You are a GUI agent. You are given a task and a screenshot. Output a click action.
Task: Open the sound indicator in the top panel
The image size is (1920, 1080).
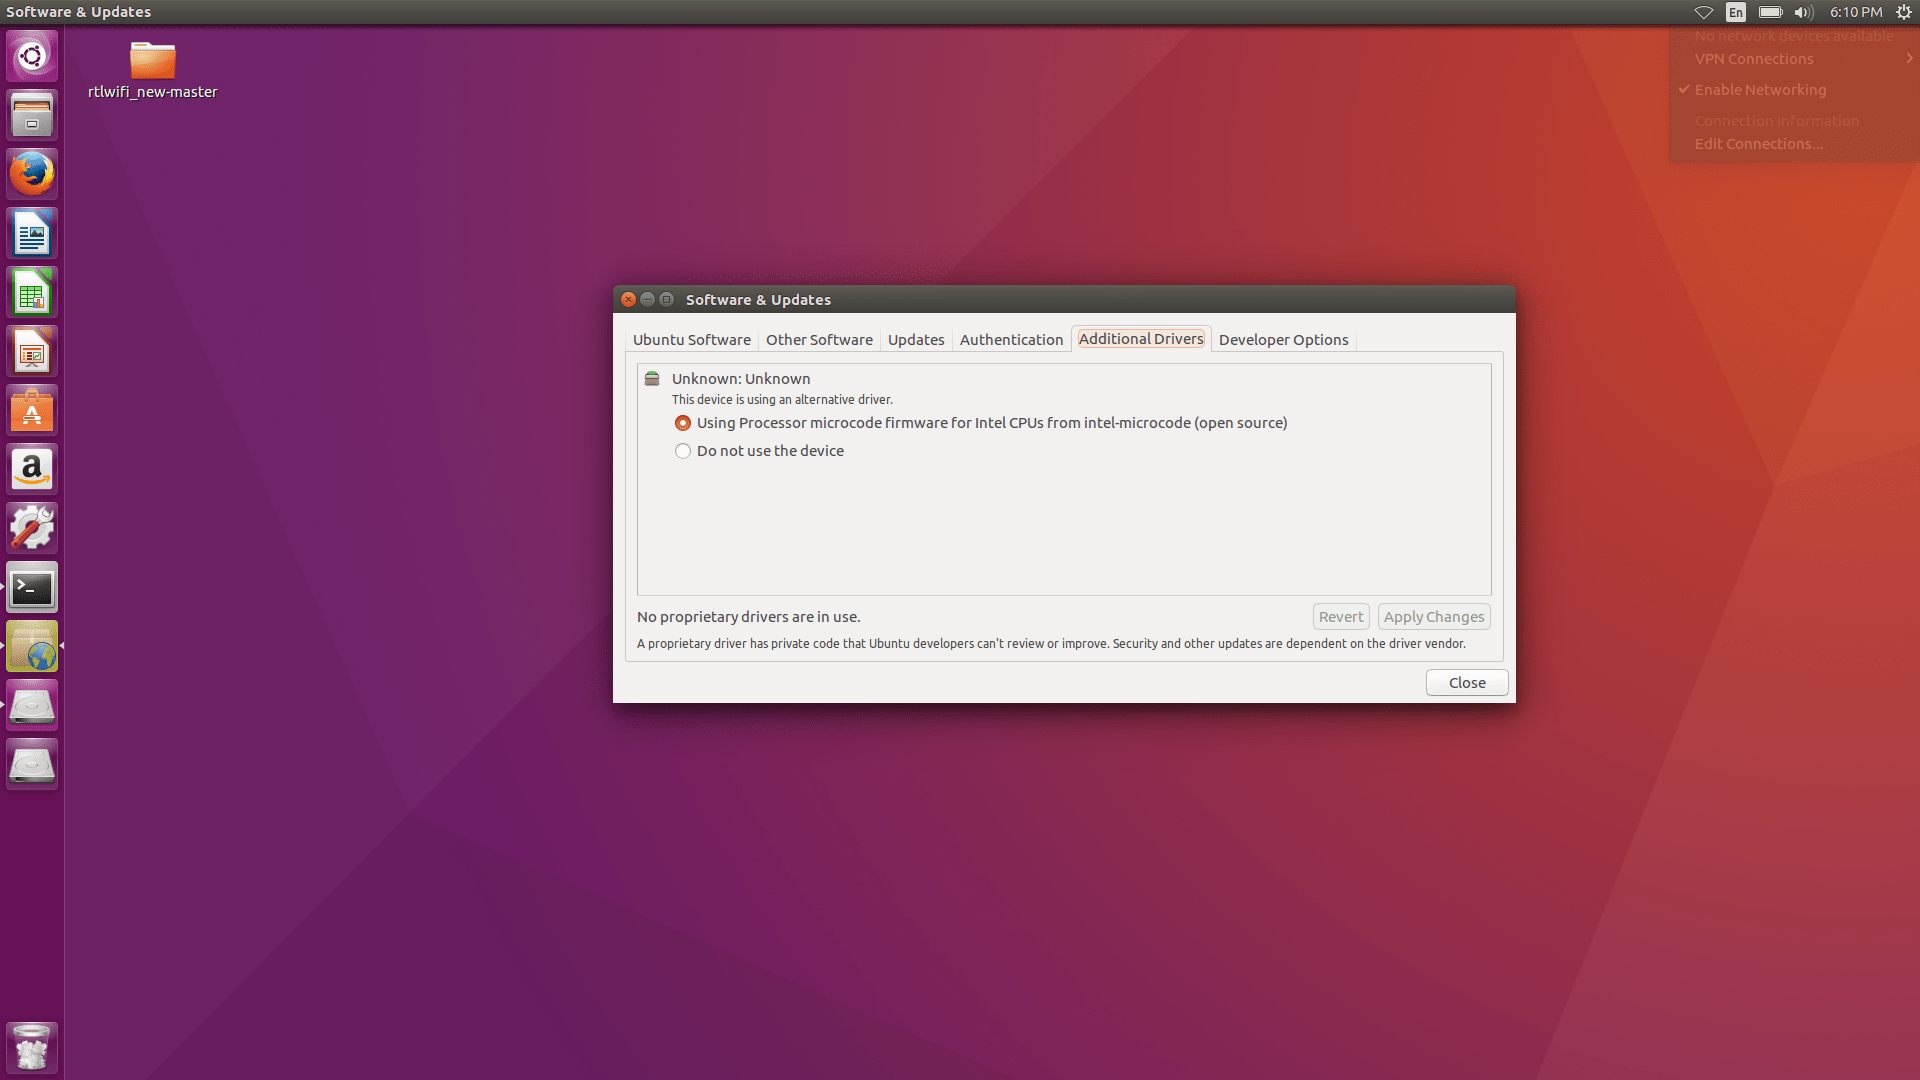(1803, 12)
